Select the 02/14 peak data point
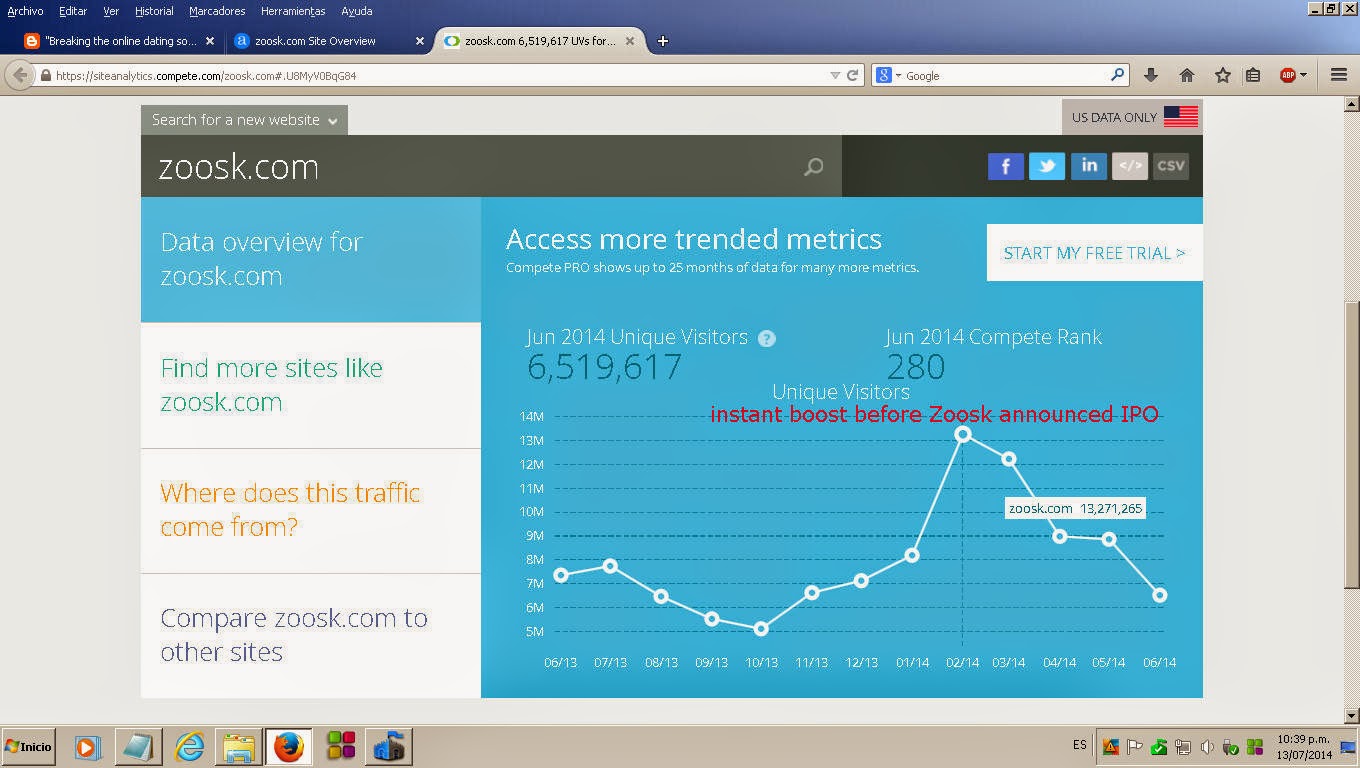1360x768 pixels. click(x=962, y=434)
